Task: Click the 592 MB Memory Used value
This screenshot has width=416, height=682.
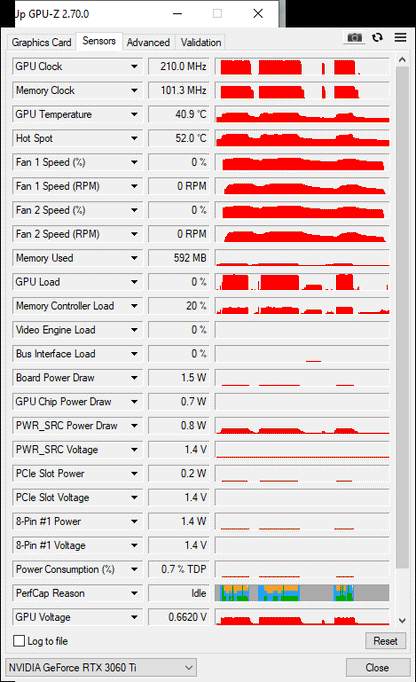Action: (x=178, y=258)
